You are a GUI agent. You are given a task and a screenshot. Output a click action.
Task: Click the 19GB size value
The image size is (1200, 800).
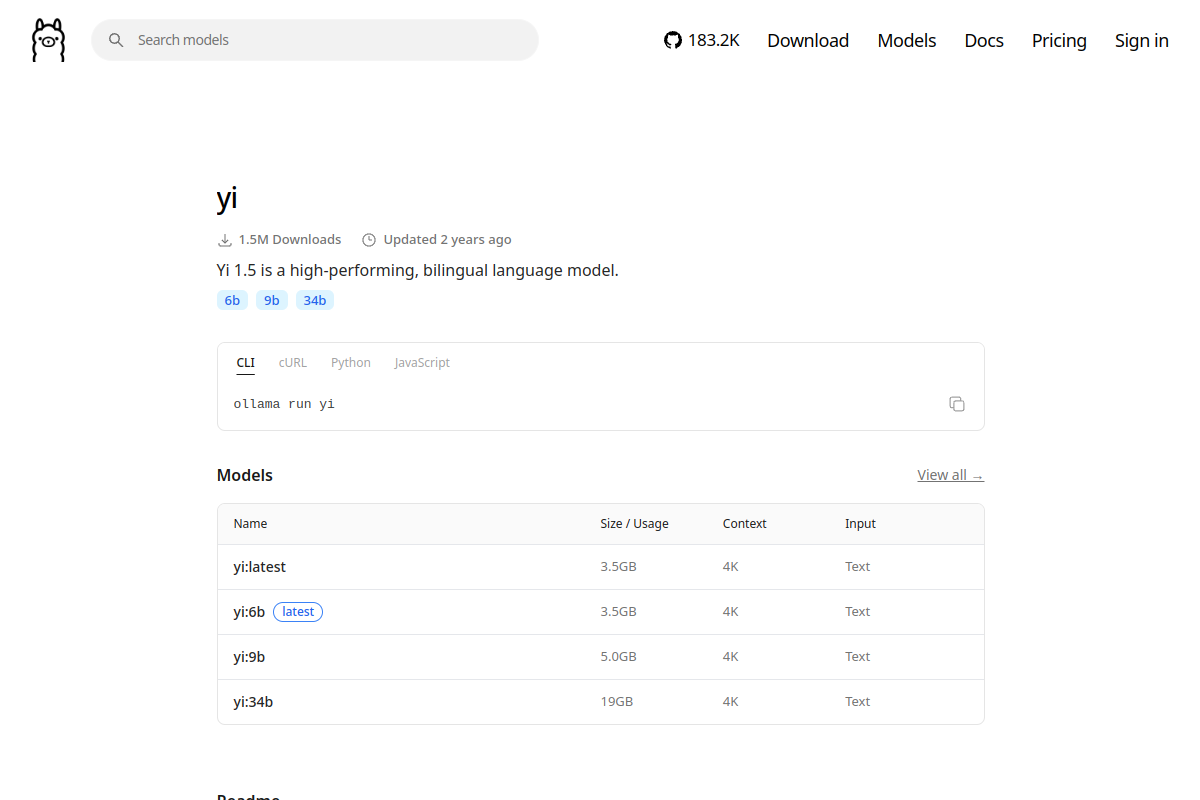(x=617, y=702)
